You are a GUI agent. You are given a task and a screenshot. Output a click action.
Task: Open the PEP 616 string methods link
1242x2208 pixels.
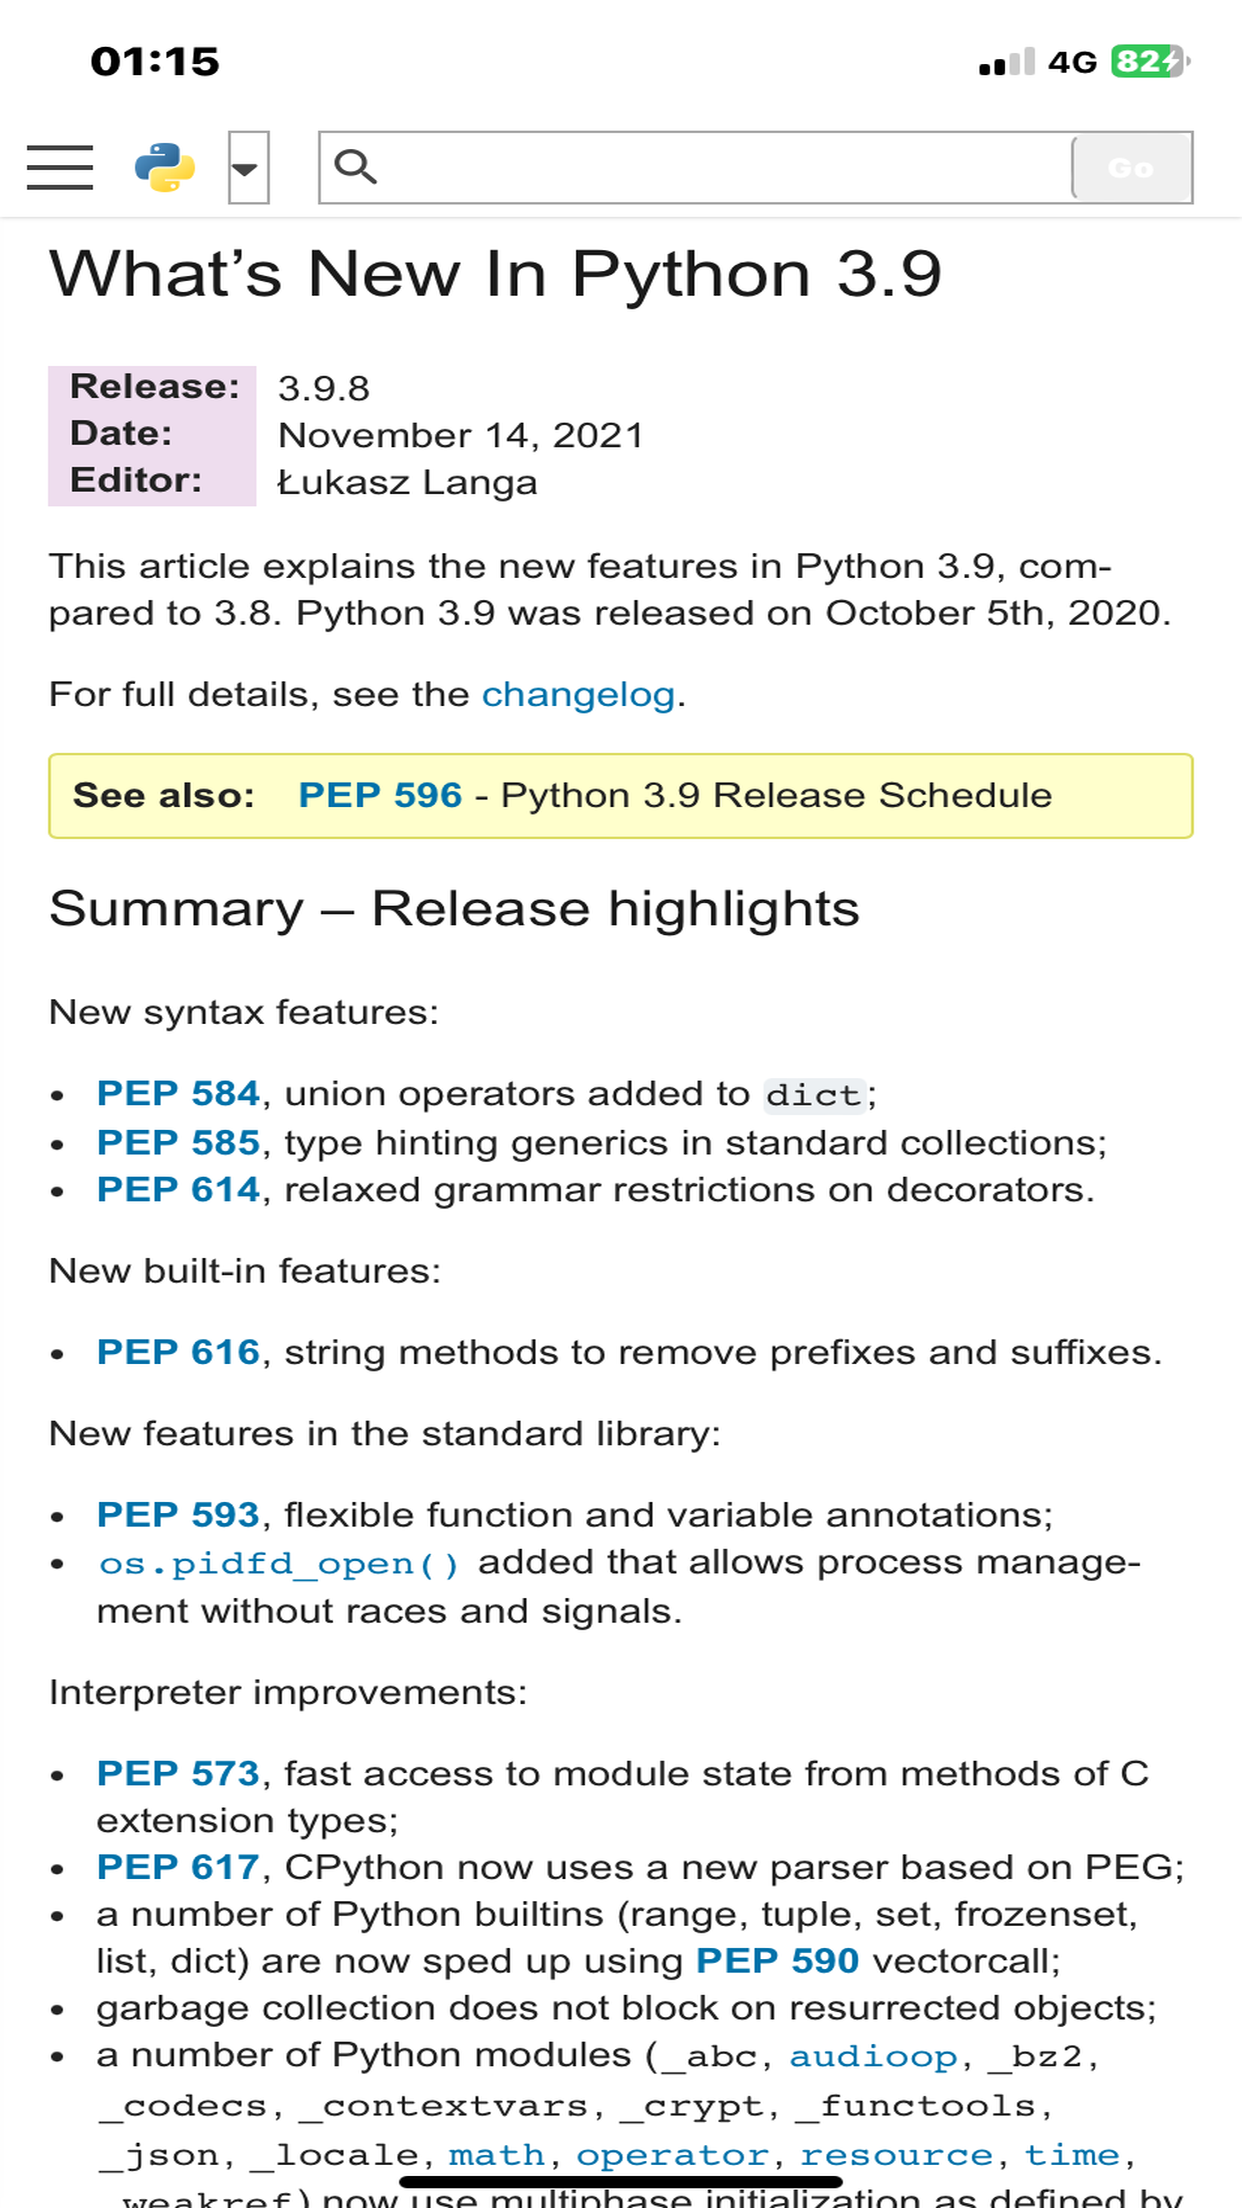click(177, 1351)
